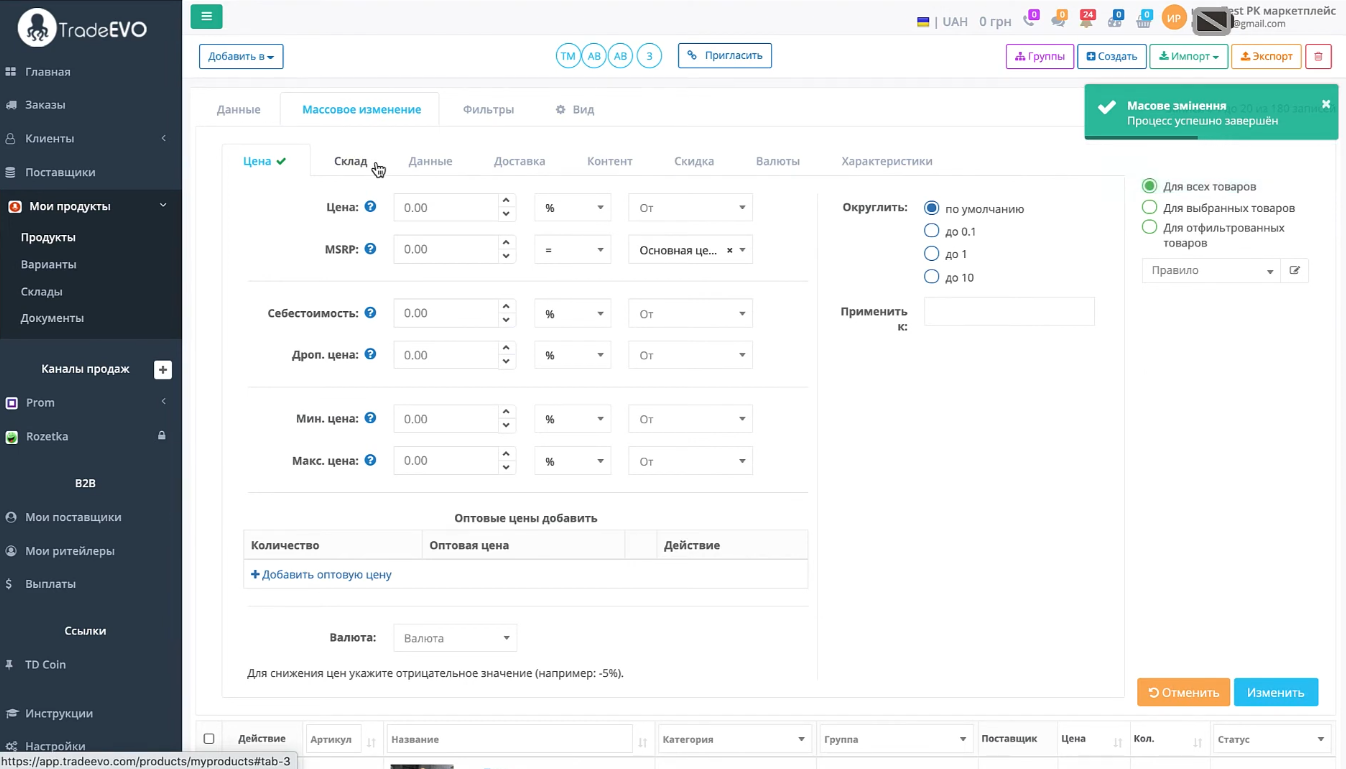The image size is (1346, 769).
Task: Click the help icon next to Цена
Action: pos(370,207)
